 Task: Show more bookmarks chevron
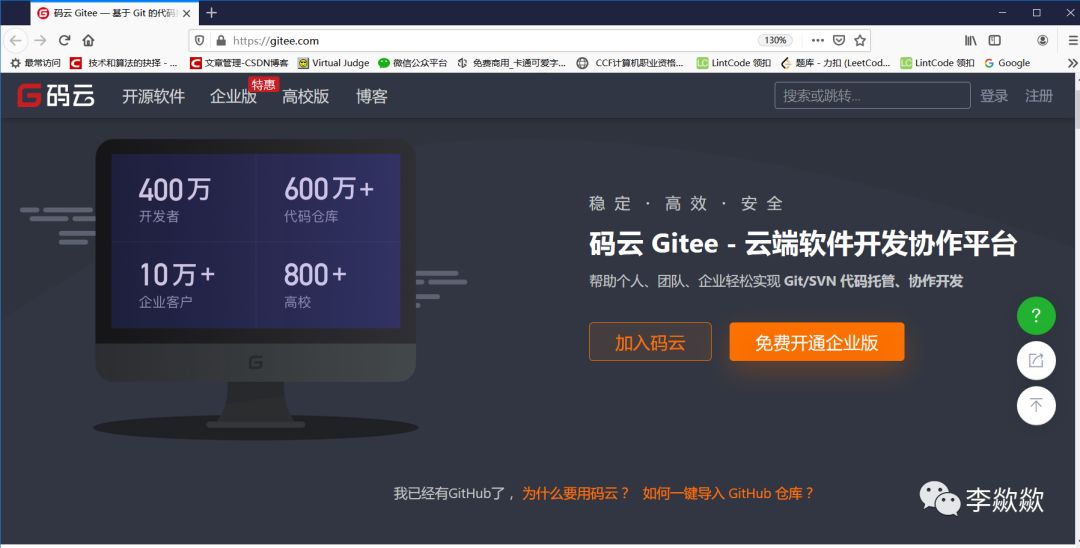tap(1072, 63)
